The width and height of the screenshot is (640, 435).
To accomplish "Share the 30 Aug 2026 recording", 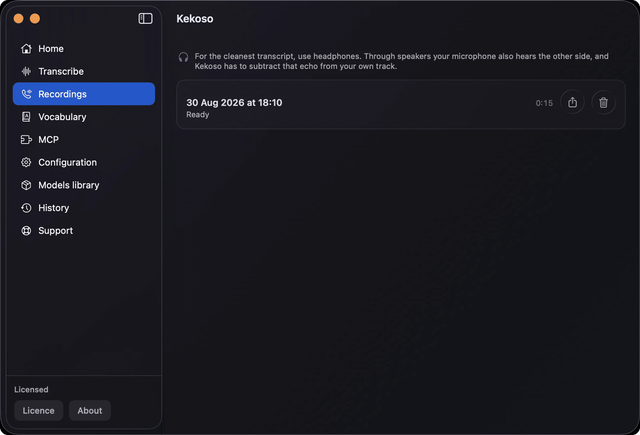I will (x=572, y=102).
